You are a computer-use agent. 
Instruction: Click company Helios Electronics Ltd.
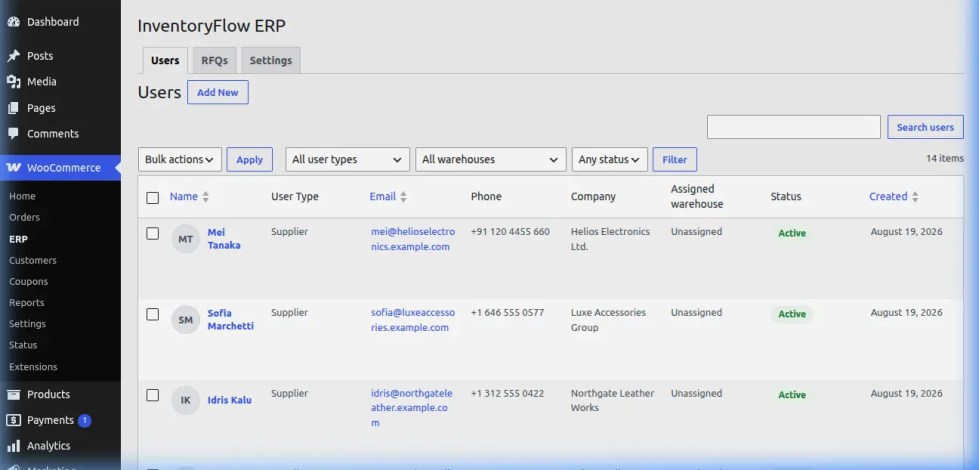click(610, 239)
